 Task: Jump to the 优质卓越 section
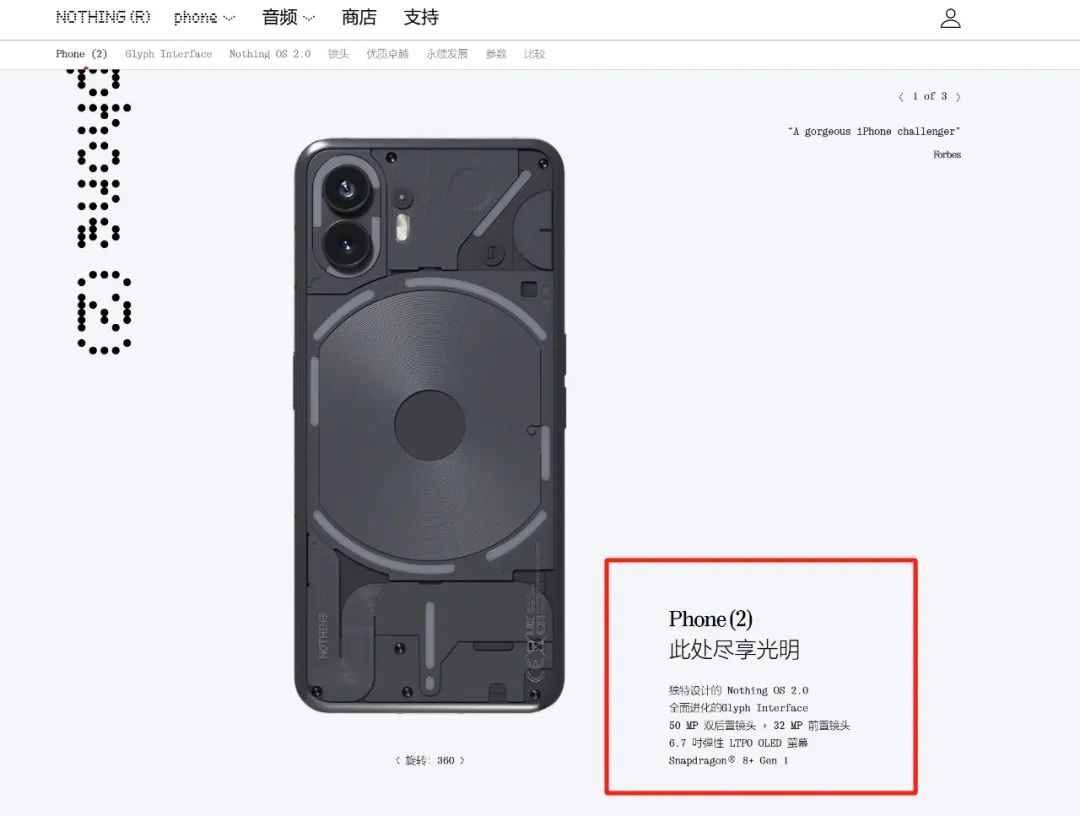tap(387, 54)
